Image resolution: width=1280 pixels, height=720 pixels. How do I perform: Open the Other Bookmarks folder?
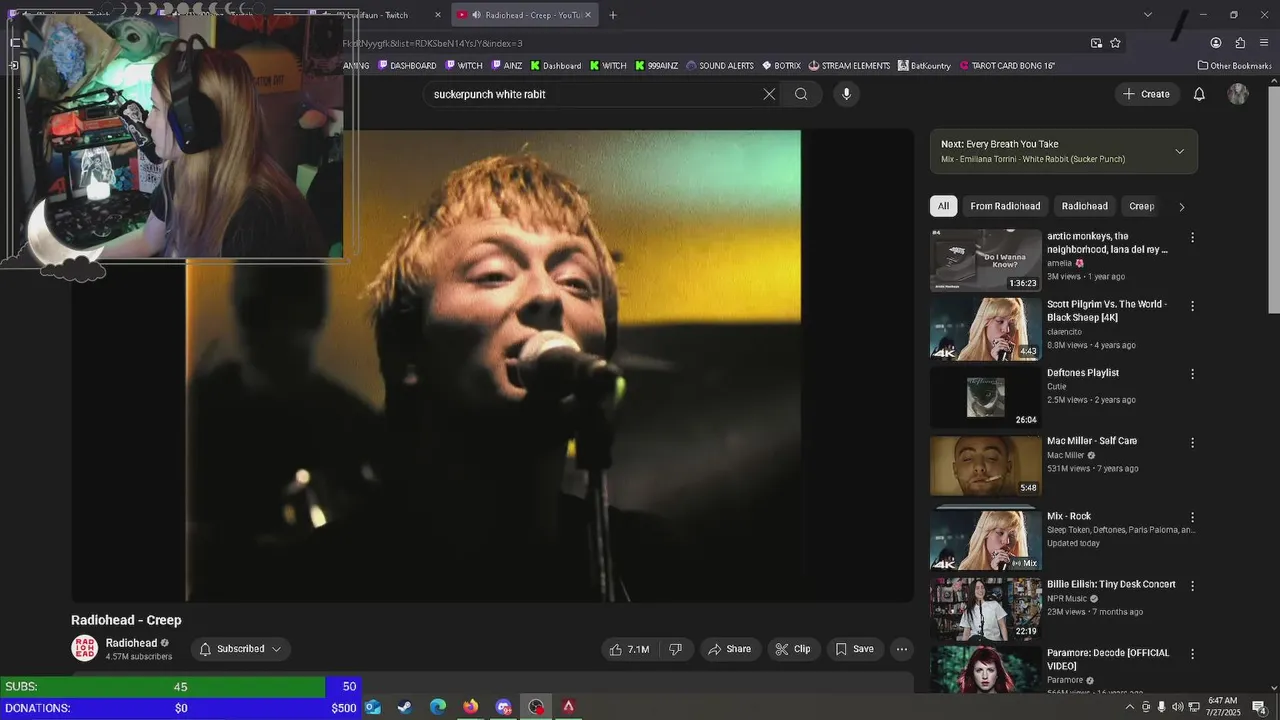tap(1234, 66)
